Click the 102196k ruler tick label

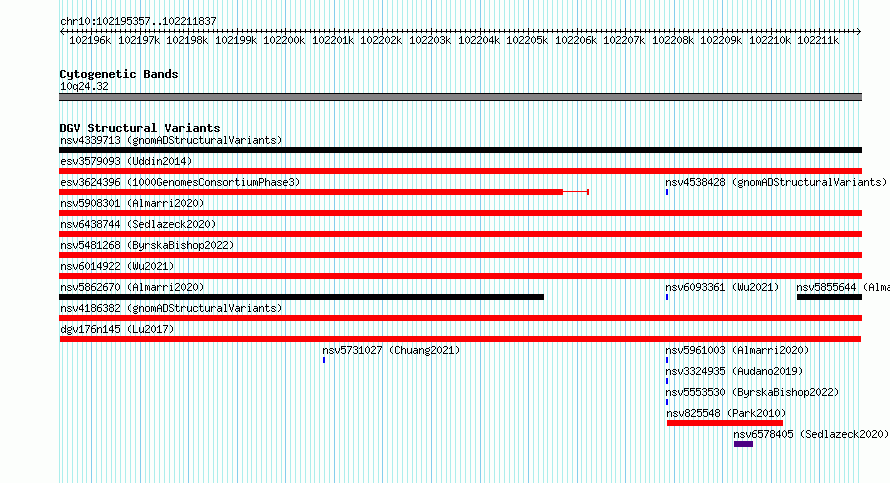90,40
